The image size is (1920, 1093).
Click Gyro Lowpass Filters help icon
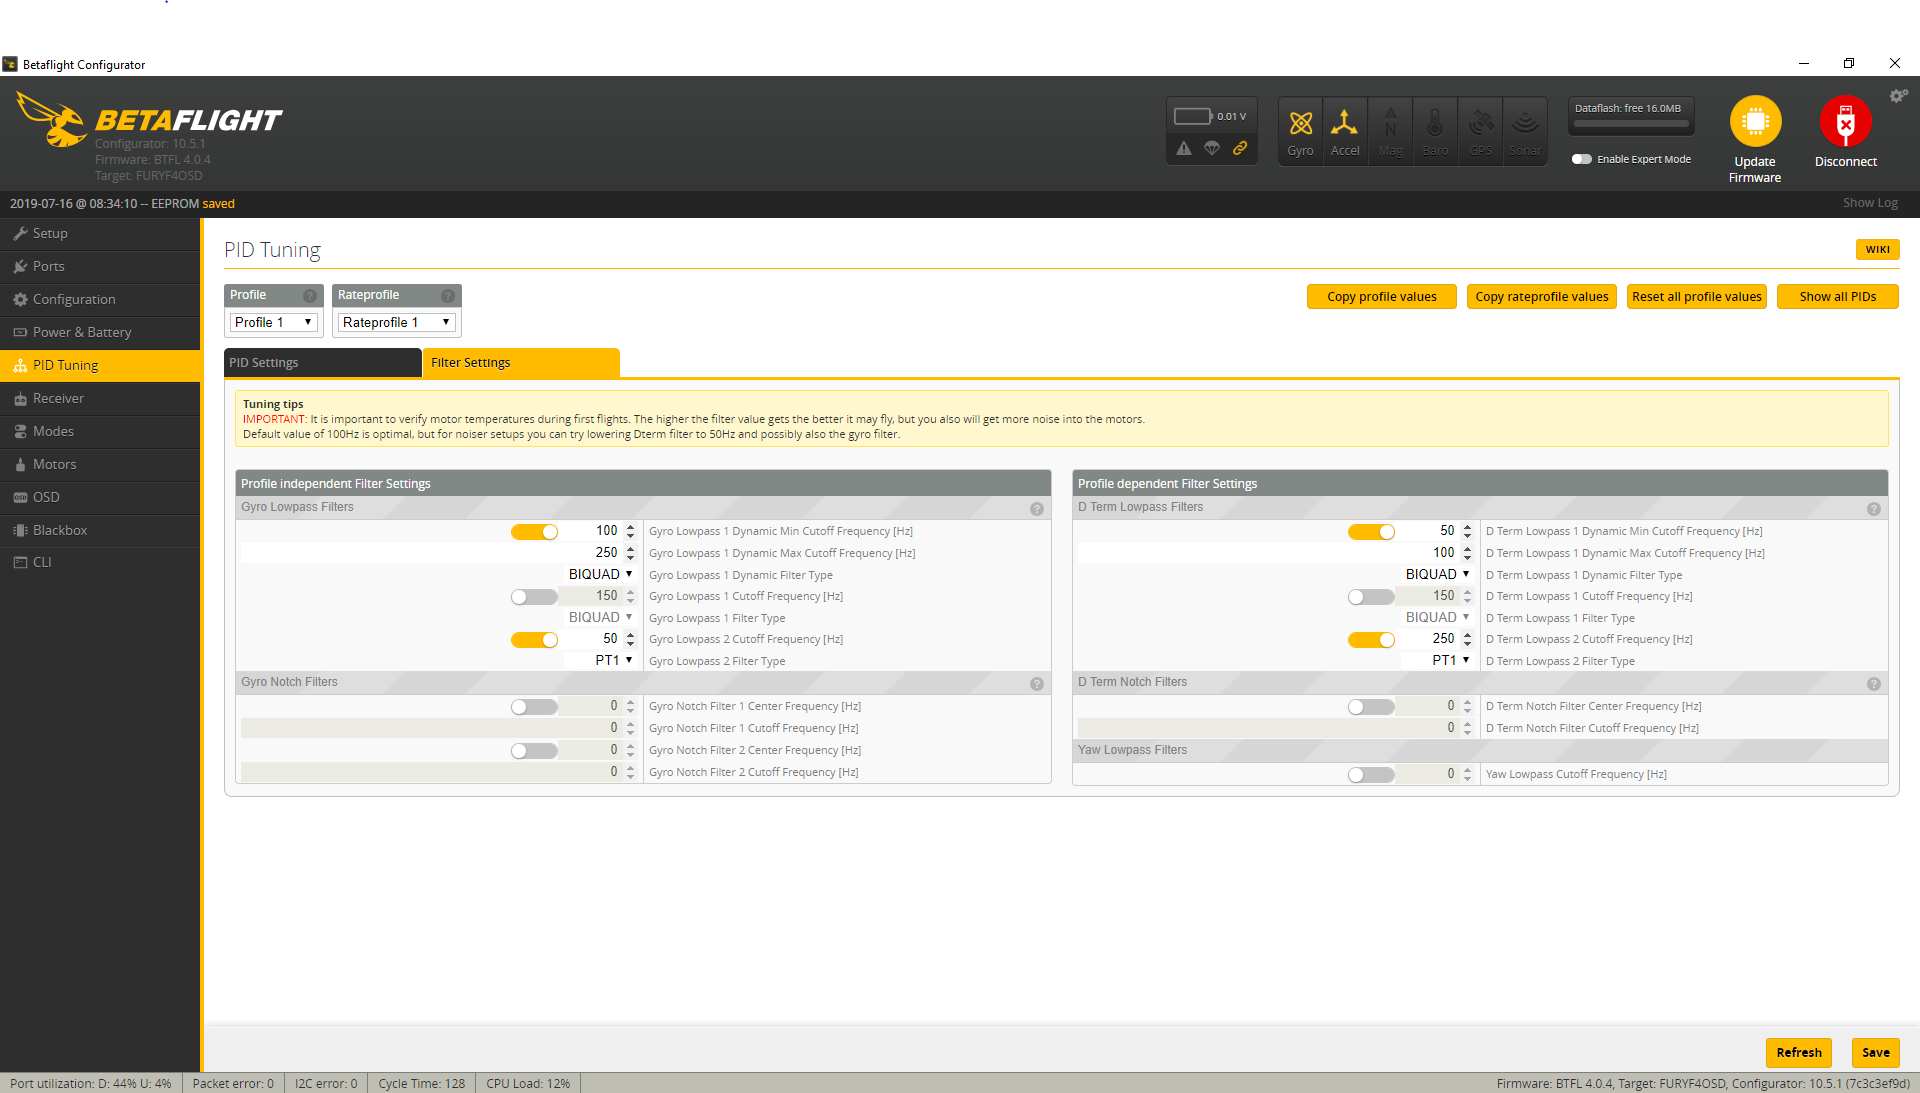(1037, 509)
